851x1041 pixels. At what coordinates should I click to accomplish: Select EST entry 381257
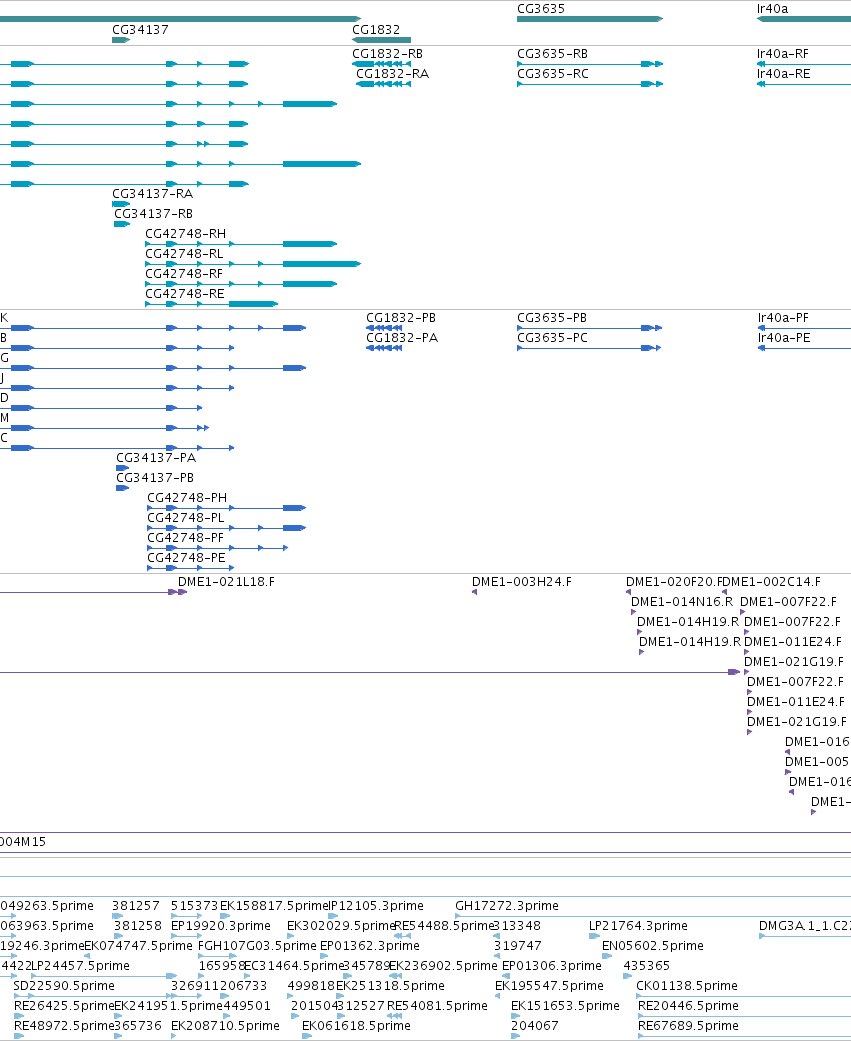(136, 906)
